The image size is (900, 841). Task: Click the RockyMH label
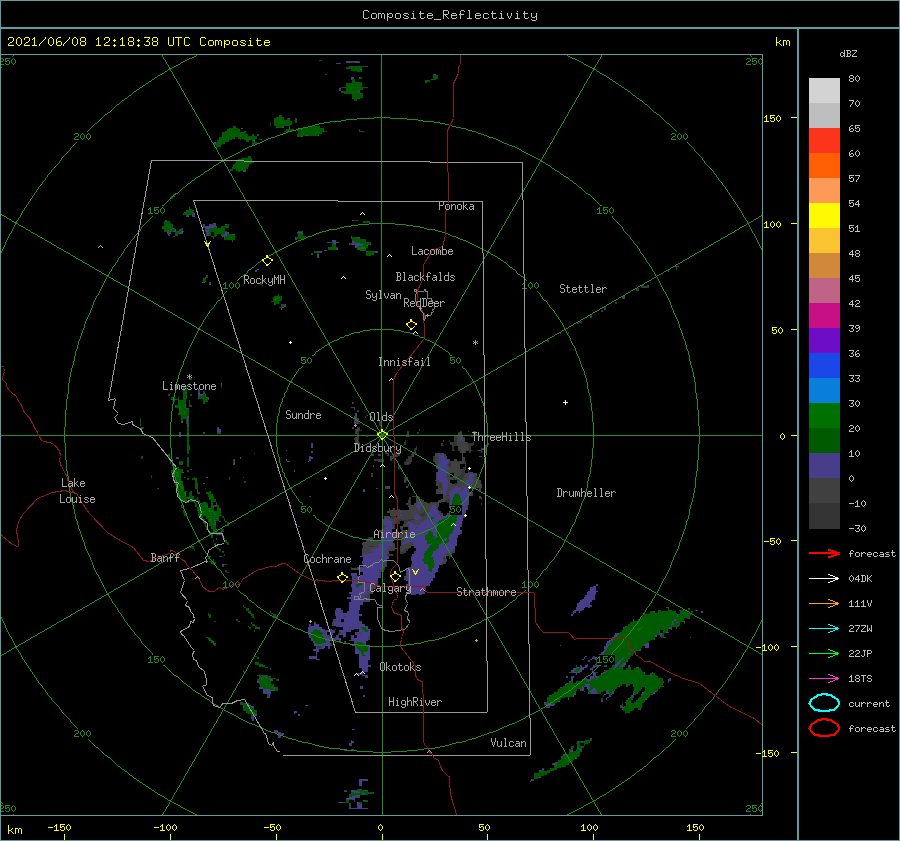tap(264, 280)
